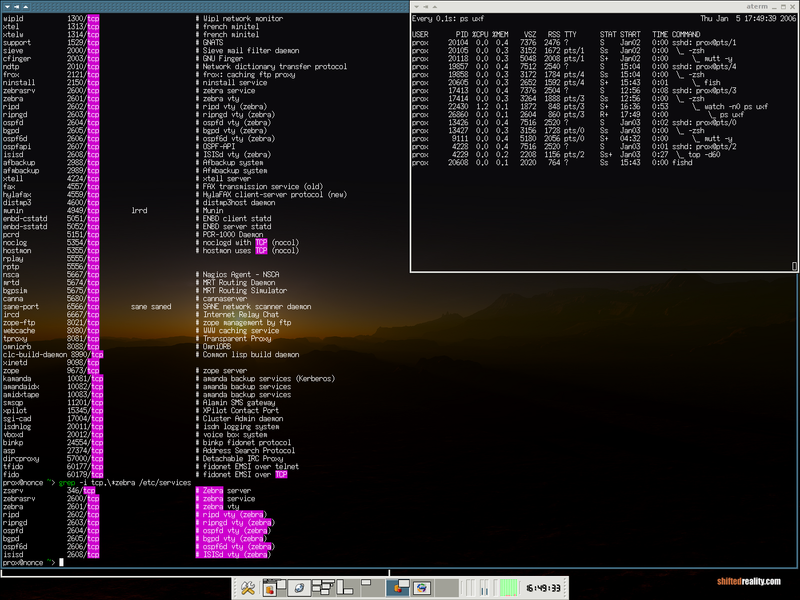This screenshot has width=800, height=600.
Task: Open the wrench-and-screwdriver settings icon in the panel
Action: coord(248,588)
